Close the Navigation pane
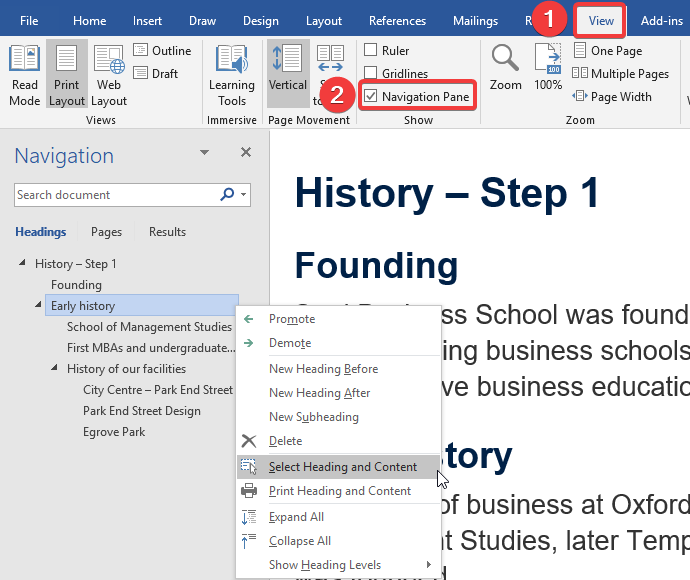This screenshot has height=580, width=690. click(x=246, y=152)
